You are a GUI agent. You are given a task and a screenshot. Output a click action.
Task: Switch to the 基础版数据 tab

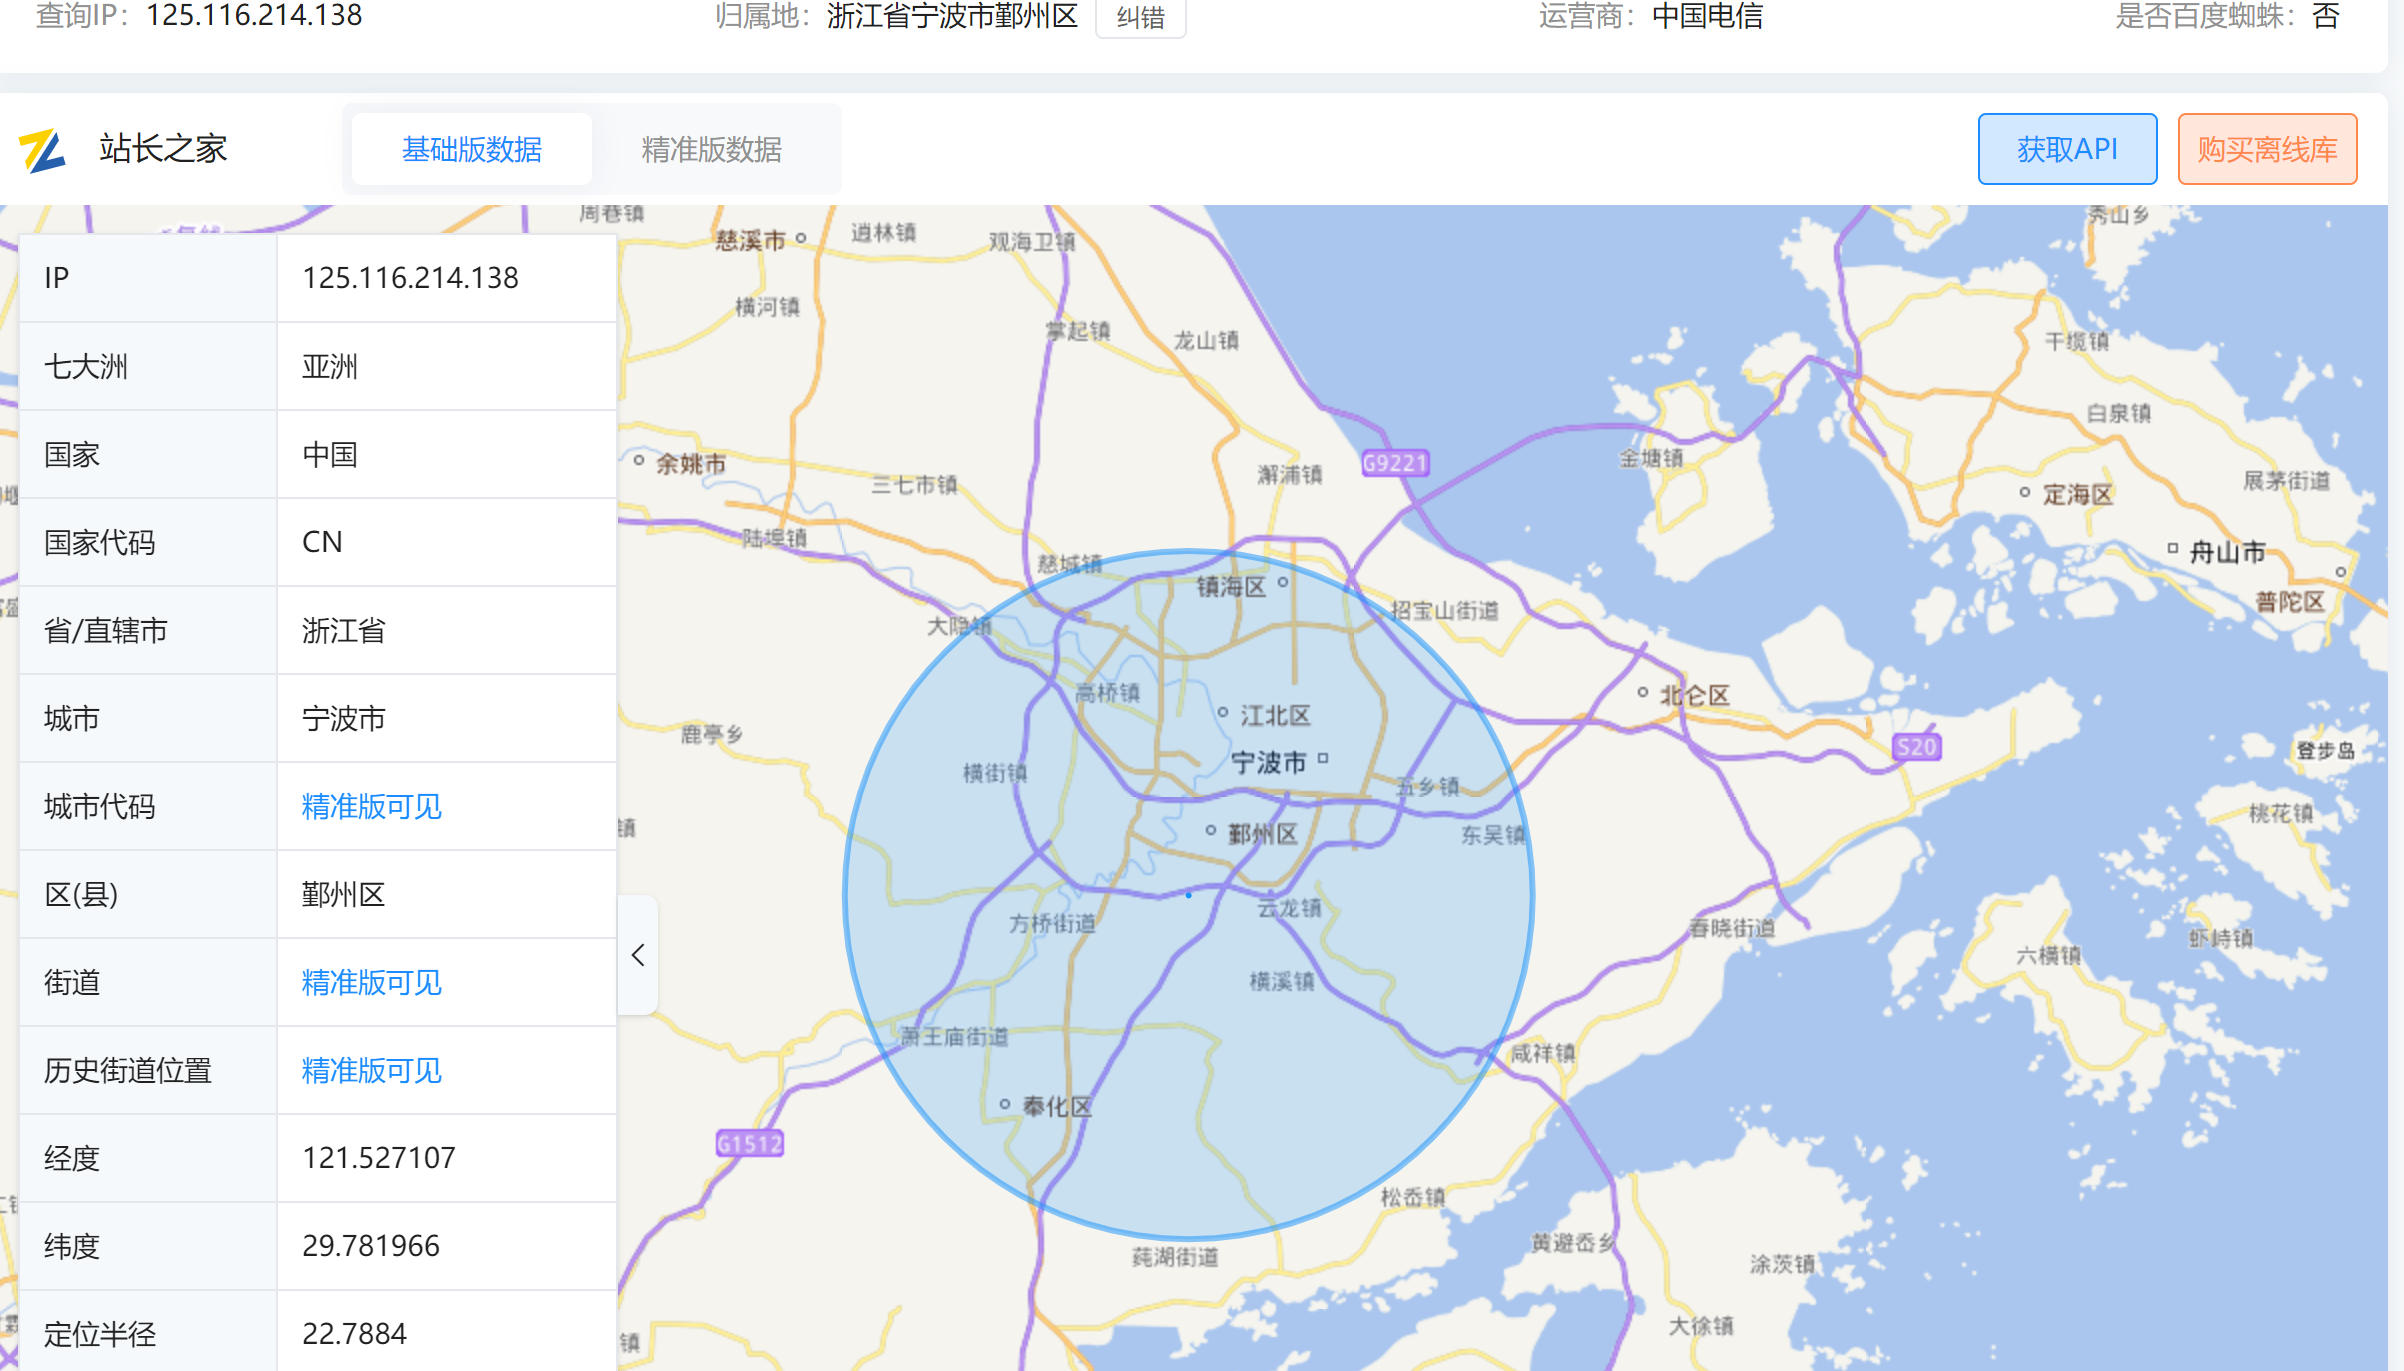tap(472, 150)
